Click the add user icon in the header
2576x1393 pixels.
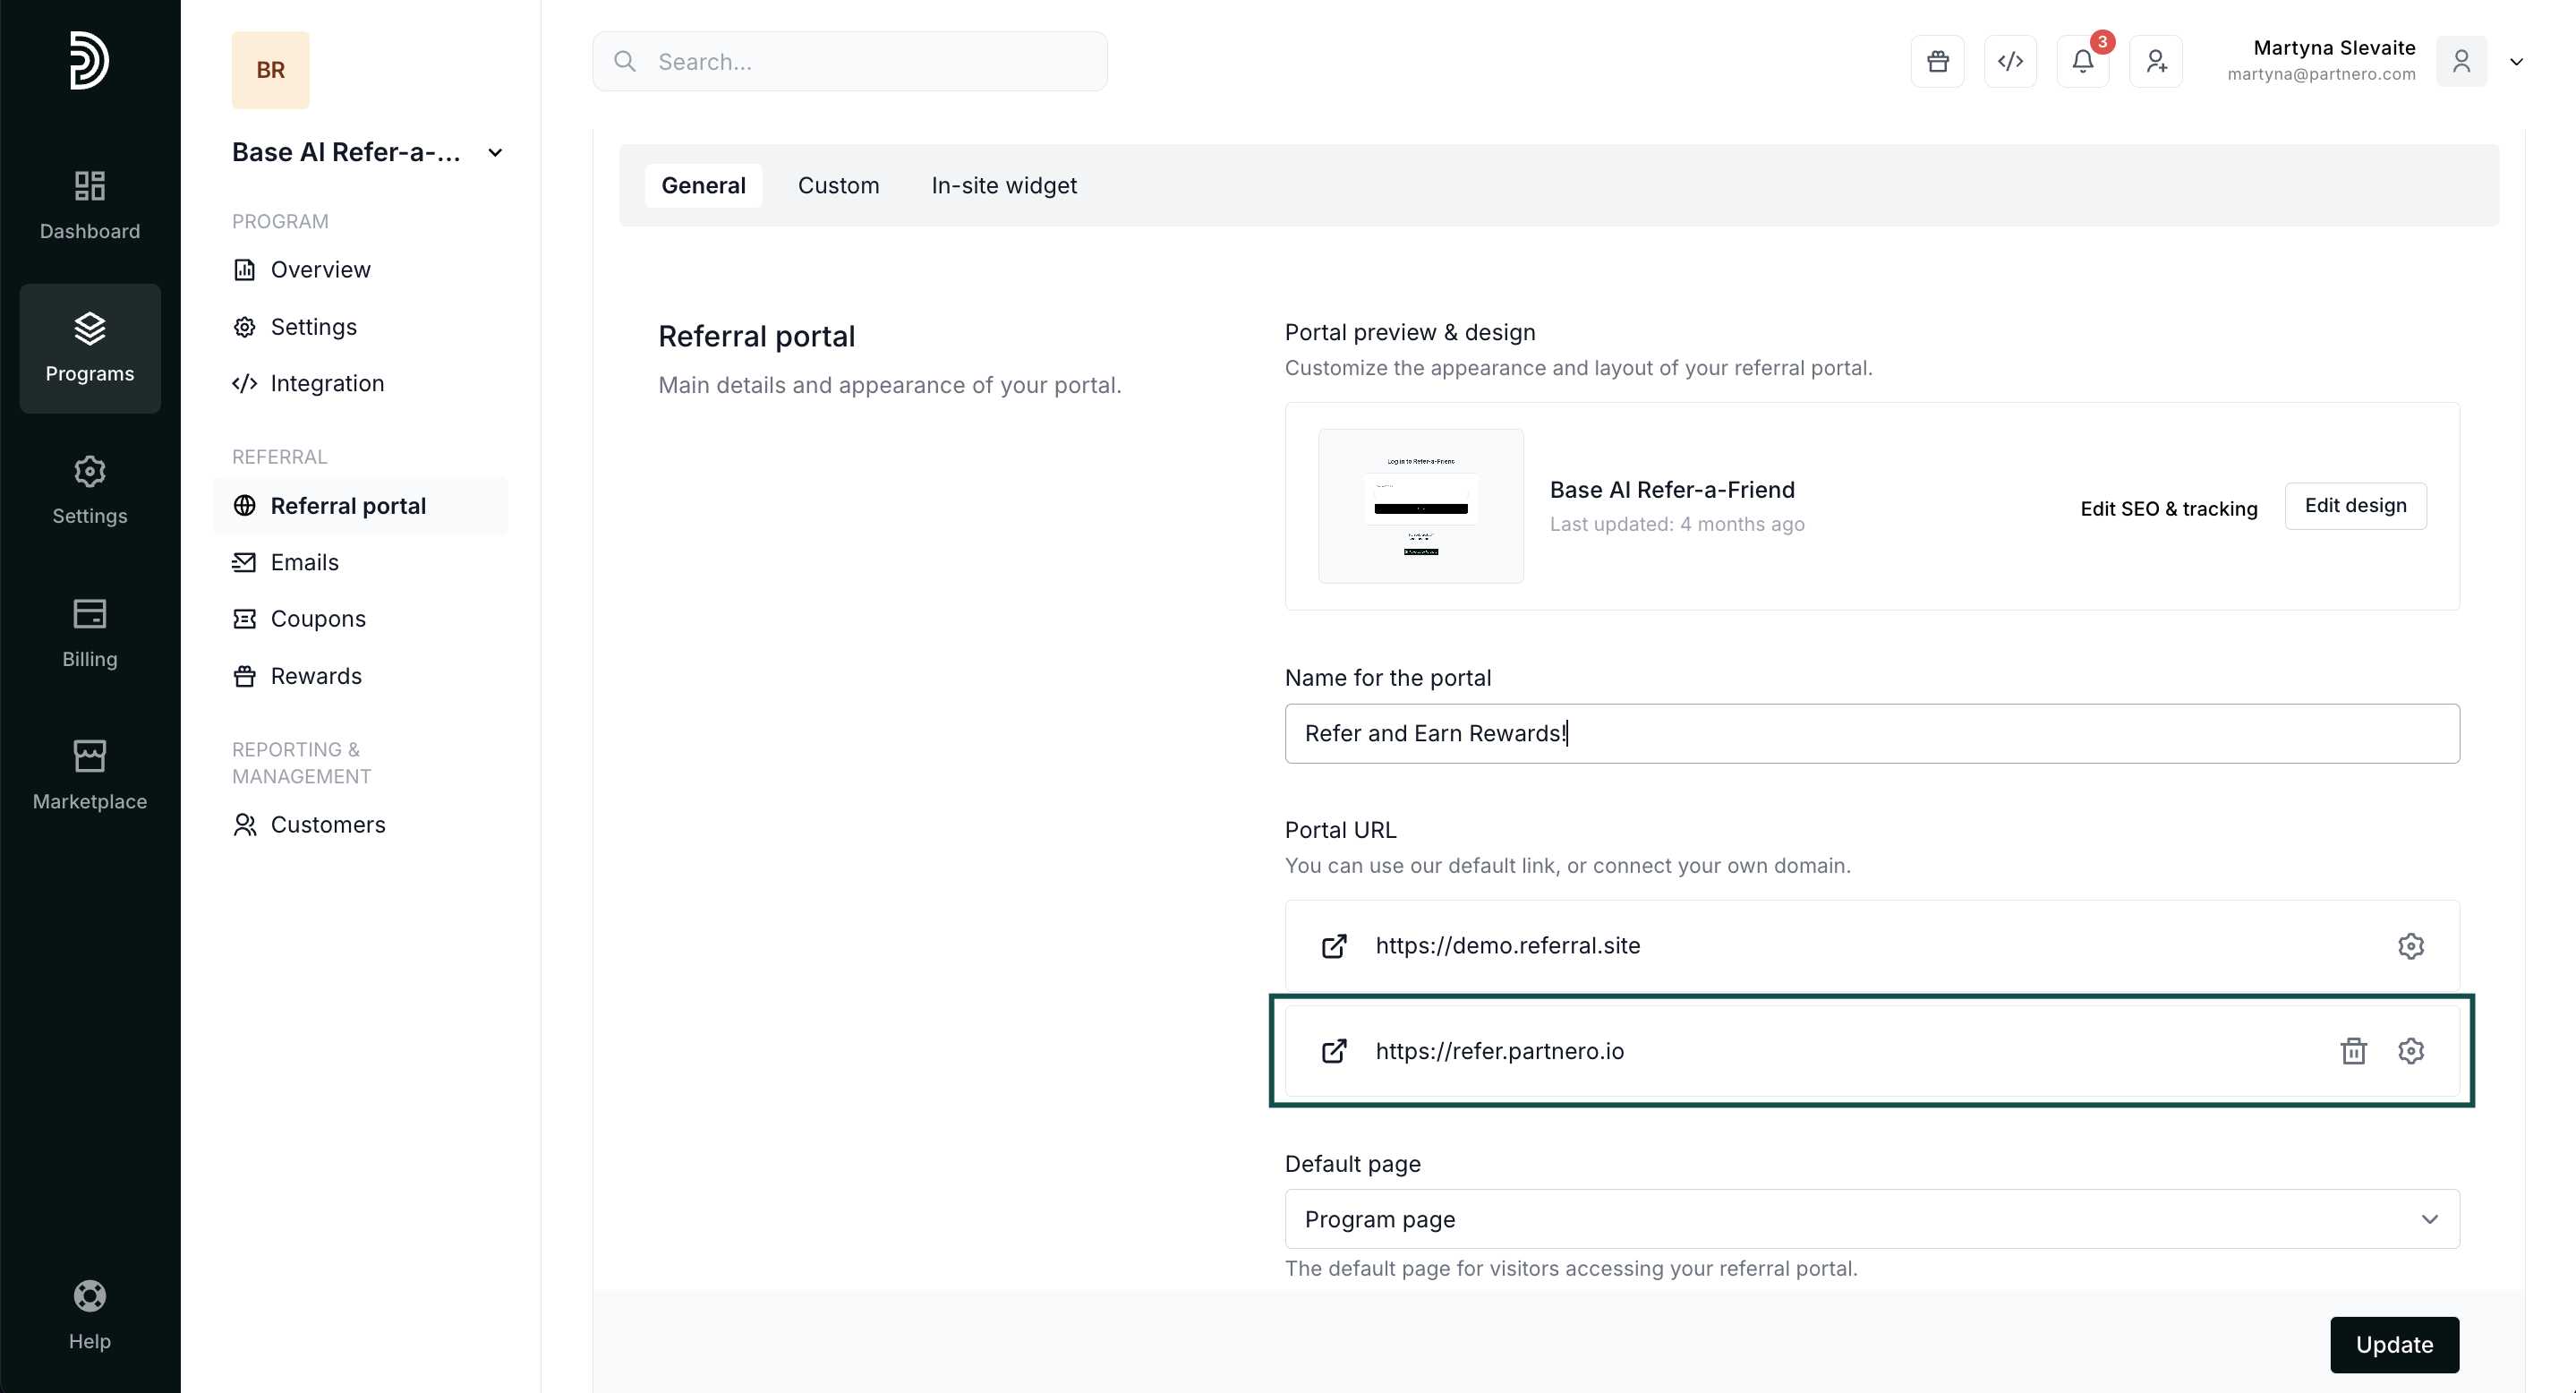pyautogui.click(x=2155, y=62)
